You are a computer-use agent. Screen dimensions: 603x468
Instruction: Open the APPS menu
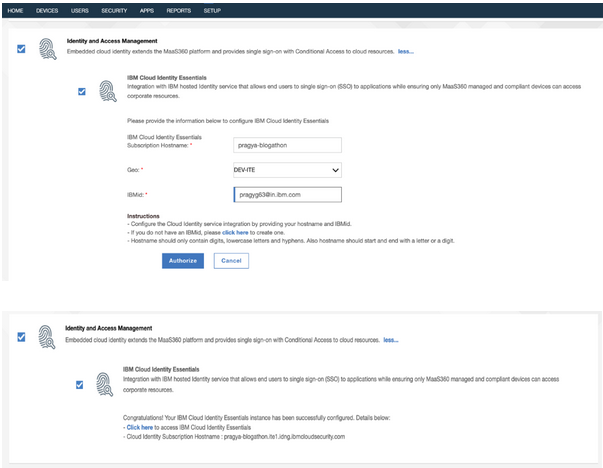pos(147,11)
